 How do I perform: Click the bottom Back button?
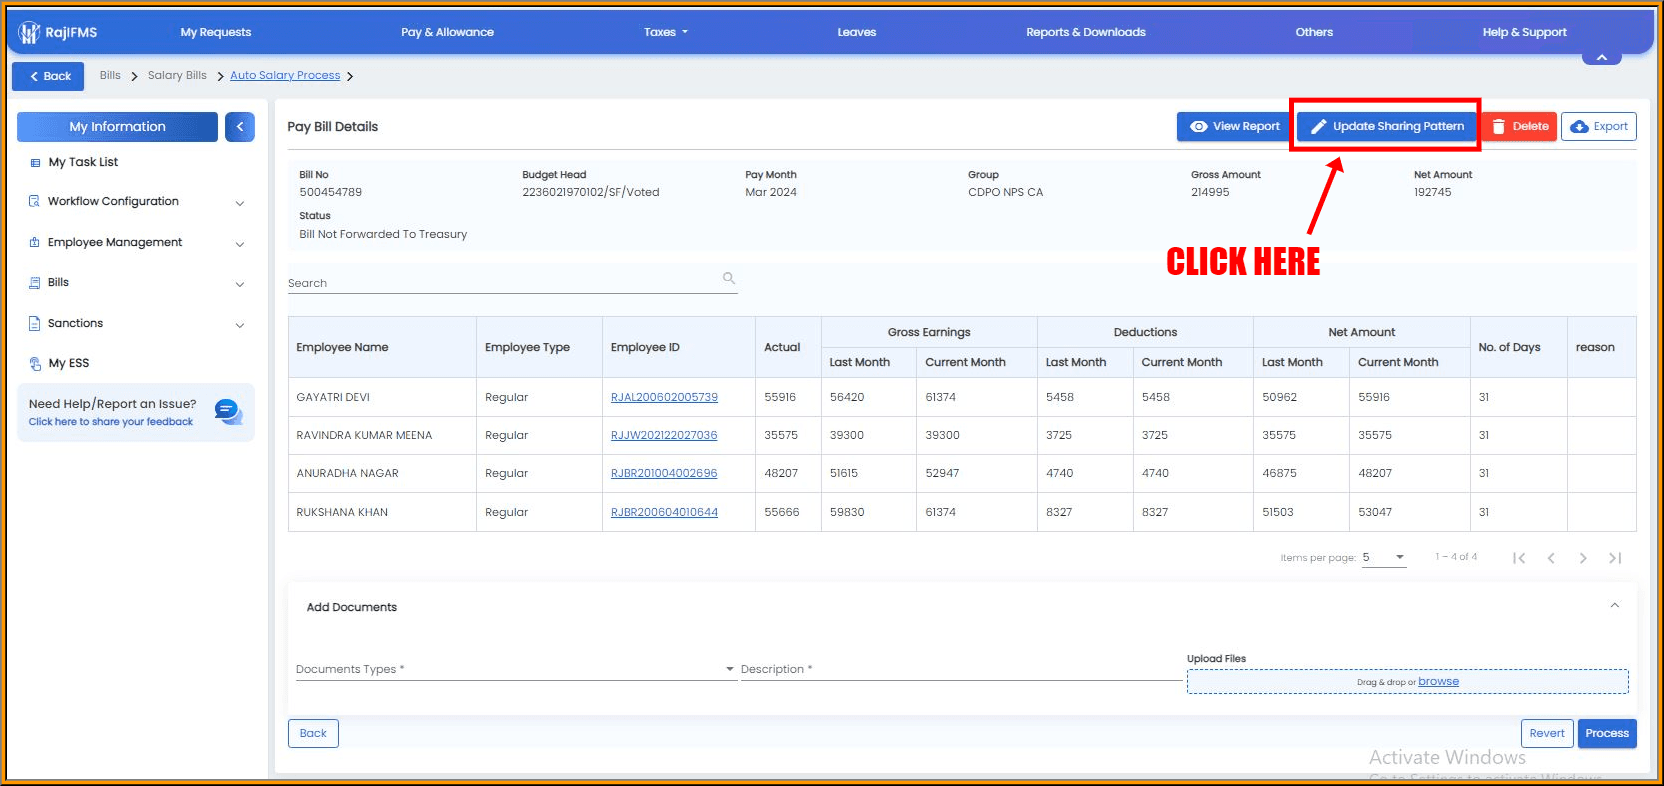tap(313, 733)
